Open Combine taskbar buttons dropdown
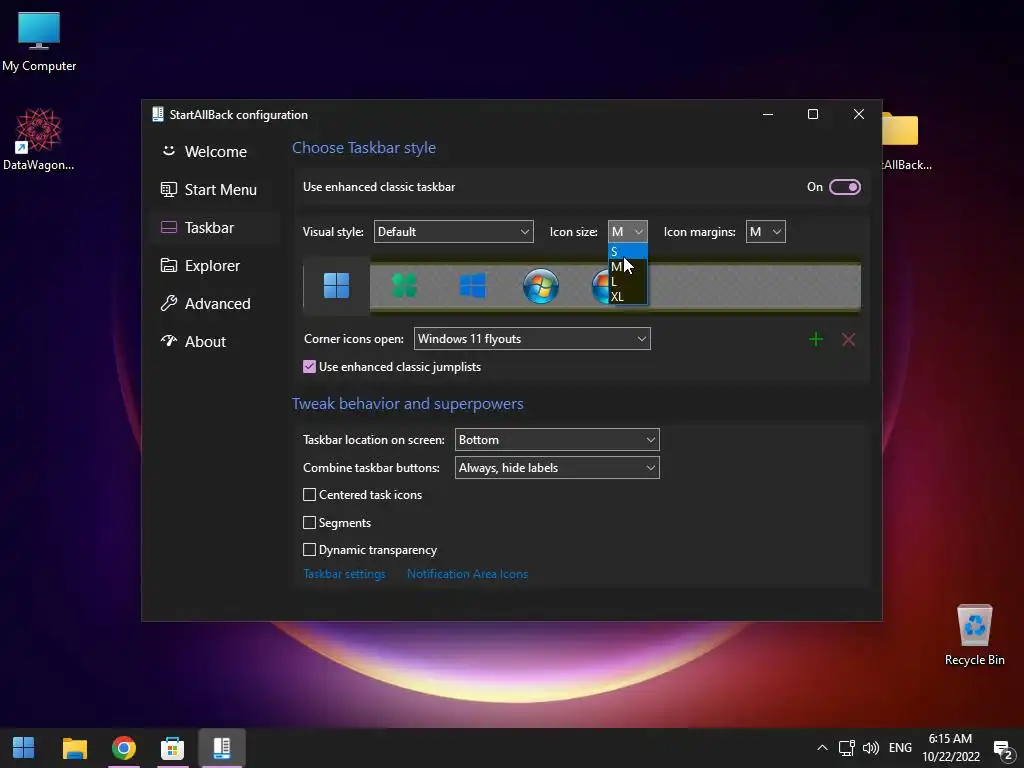The height and width of the screenshot is (768, 1024). click(557, 468)
